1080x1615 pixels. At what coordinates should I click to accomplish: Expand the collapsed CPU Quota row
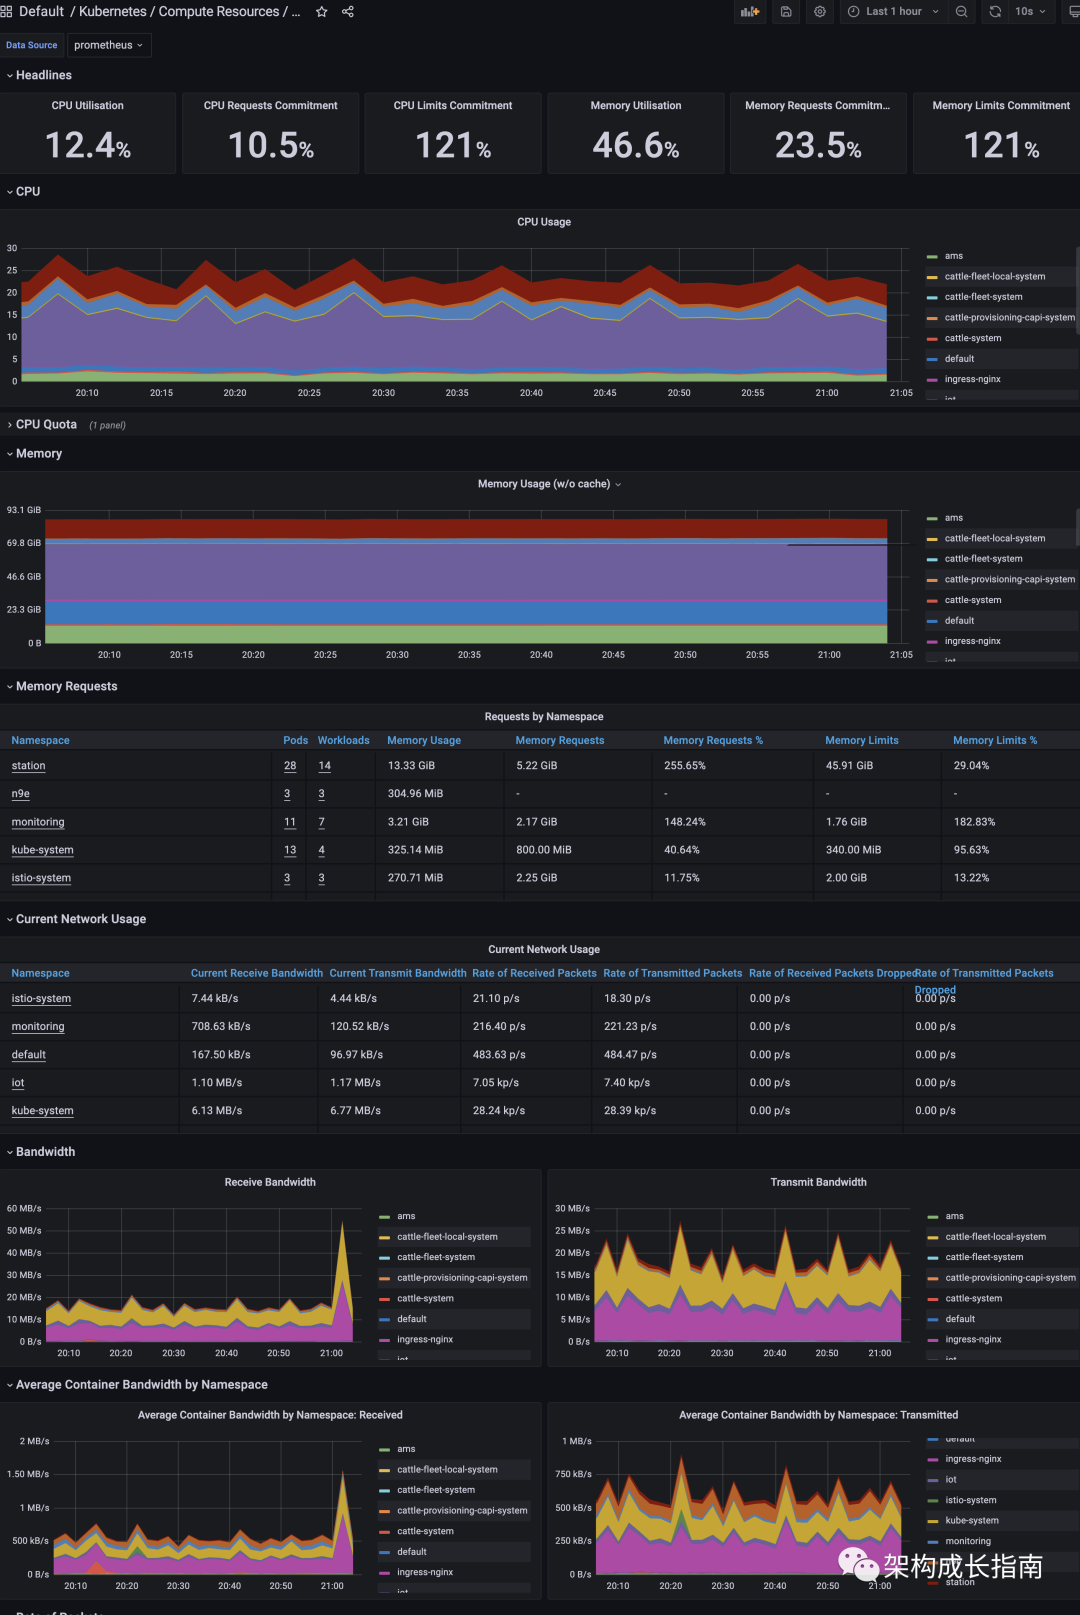pyautogui.click(x=46, y=425)
